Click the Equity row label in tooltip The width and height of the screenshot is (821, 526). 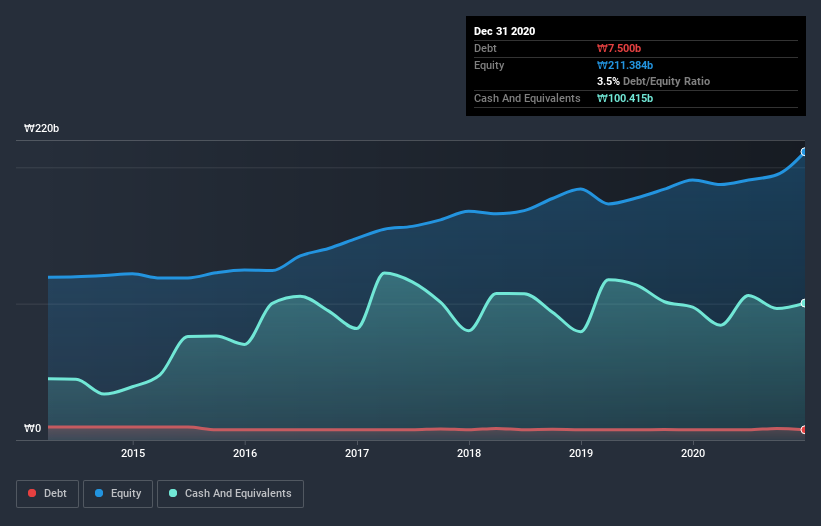tap(489, 65)
